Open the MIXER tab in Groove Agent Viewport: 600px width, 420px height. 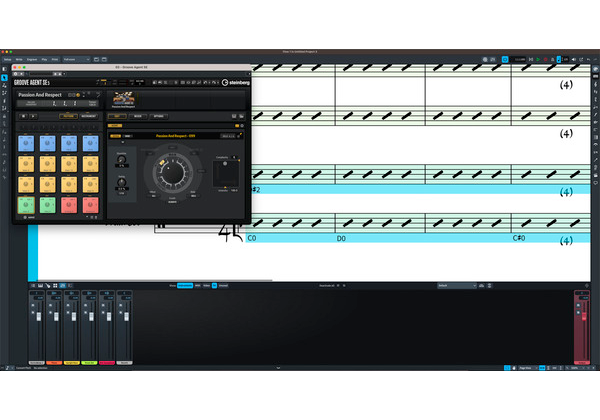pos(138,116)
